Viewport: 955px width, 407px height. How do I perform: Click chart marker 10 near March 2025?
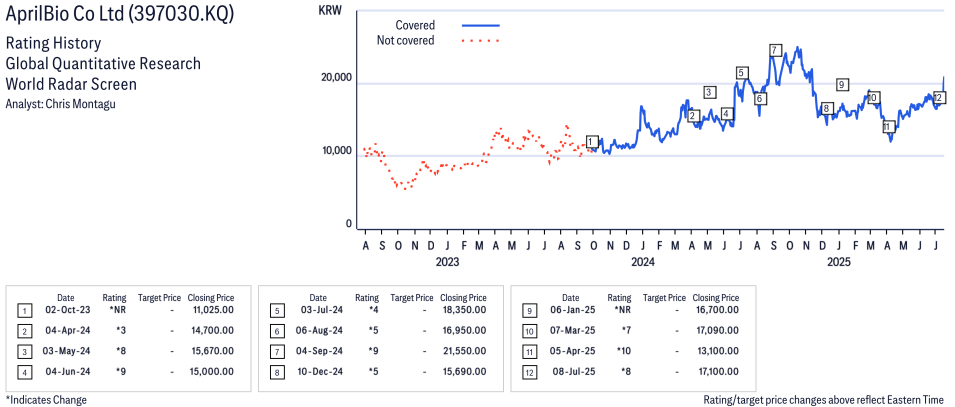pyautogui.click(x=873, y=97)
